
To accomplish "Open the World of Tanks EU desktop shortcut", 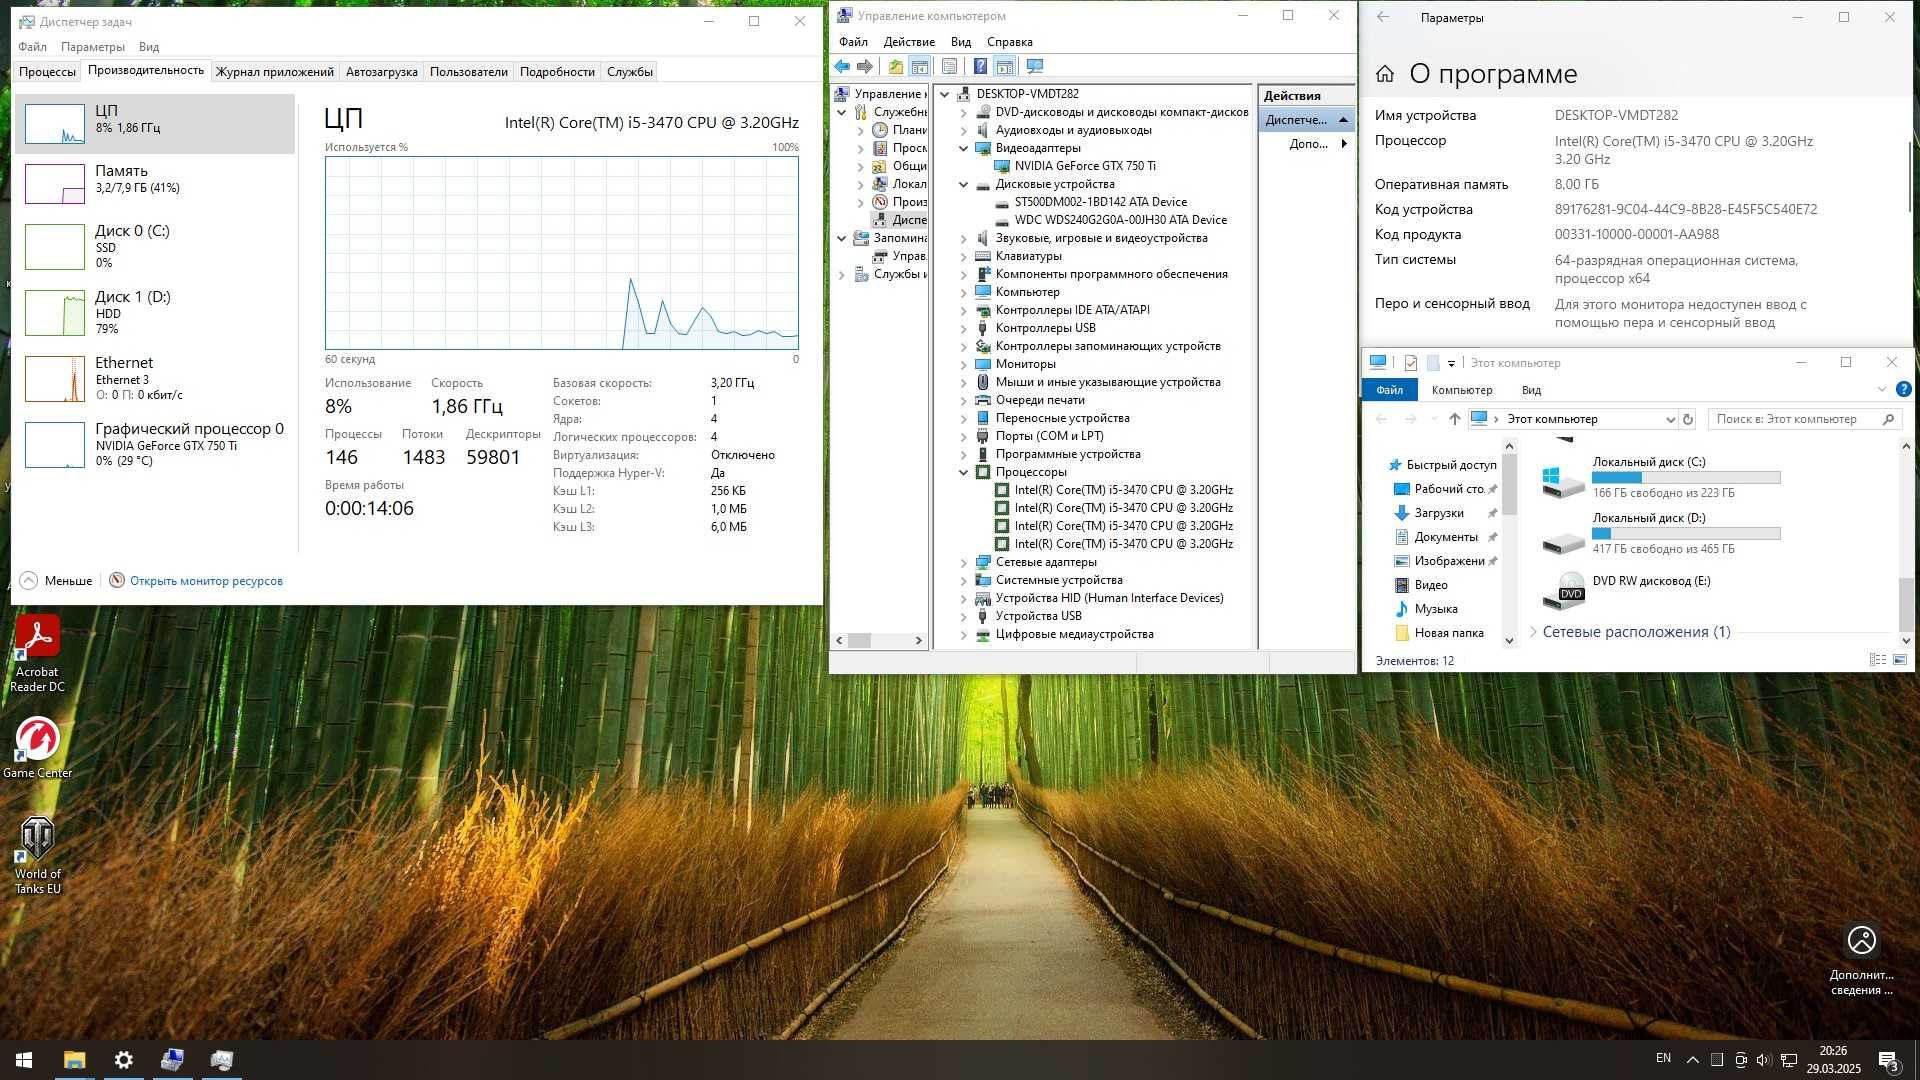I will [x=37, y=856].
